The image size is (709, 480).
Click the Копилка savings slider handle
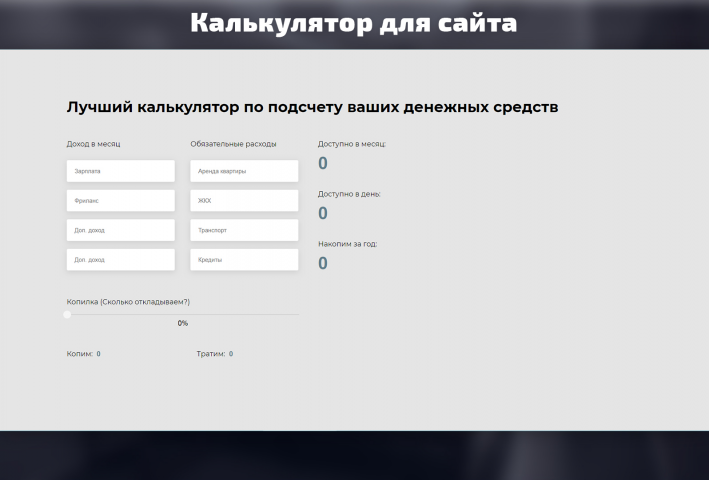pos(67,315)
